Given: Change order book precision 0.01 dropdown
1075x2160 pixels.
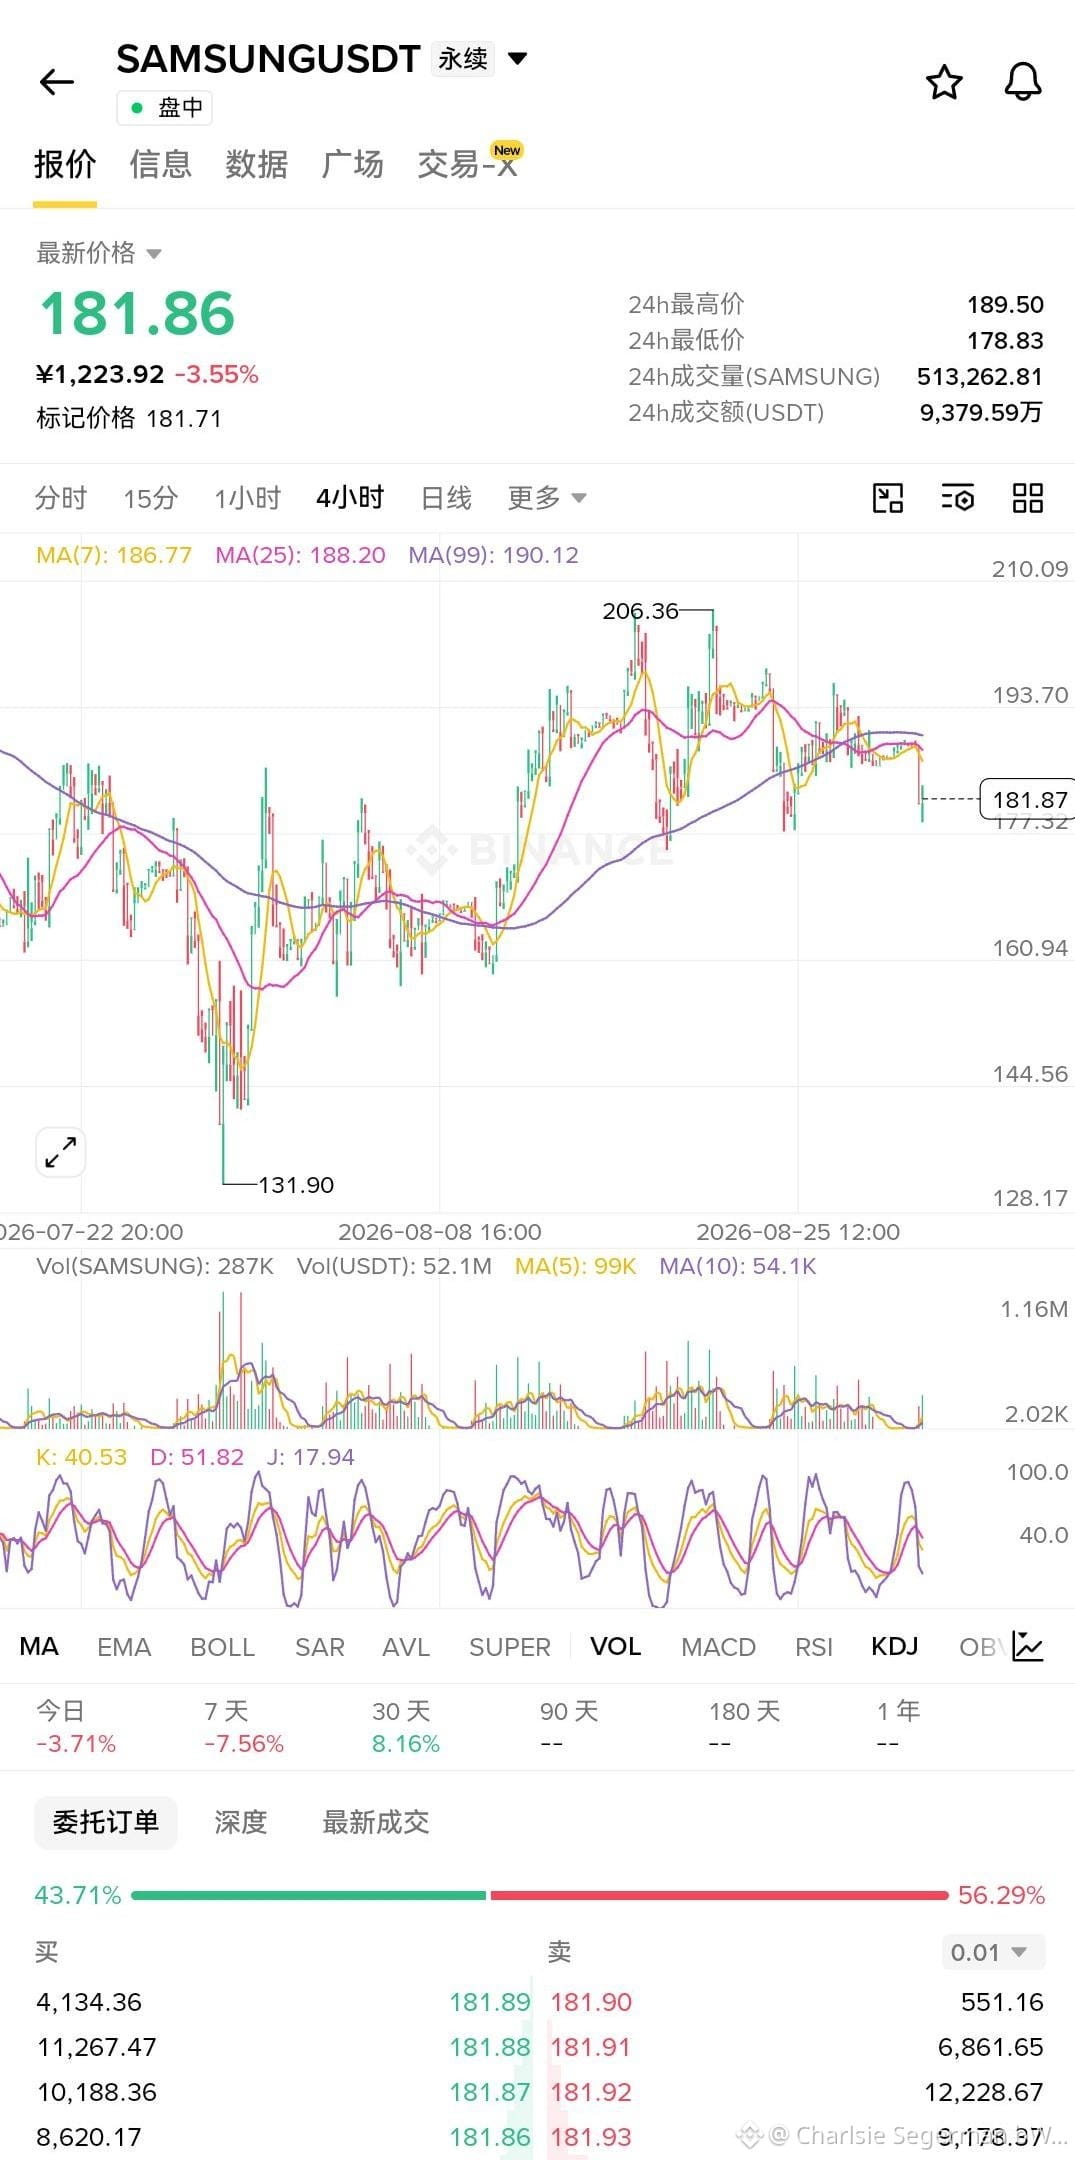Looking at the screenshot, I should tap(993, 1951).
